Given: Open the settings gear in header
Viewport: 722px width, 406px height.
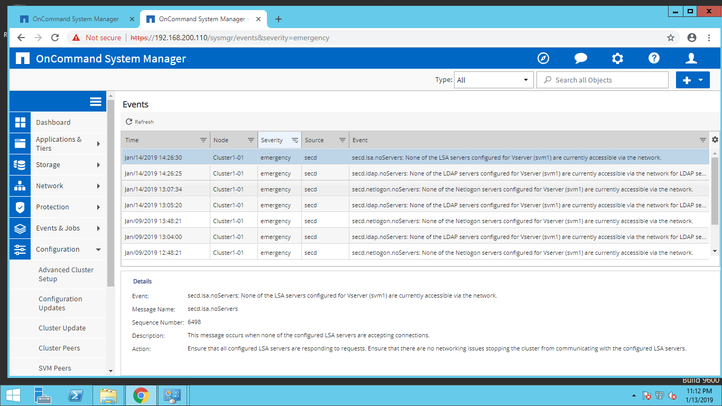Looking at the screenshot, I should click(x=617, y=59).
